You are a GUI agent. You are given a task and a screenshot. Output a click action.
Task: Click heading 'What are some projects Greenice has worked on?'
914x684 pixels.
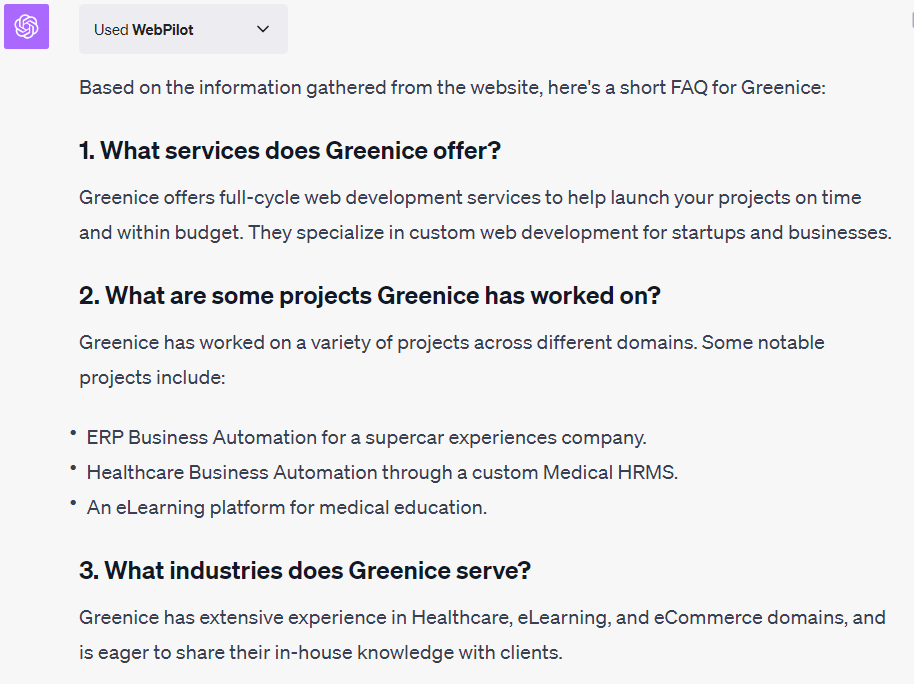point(370,296)
